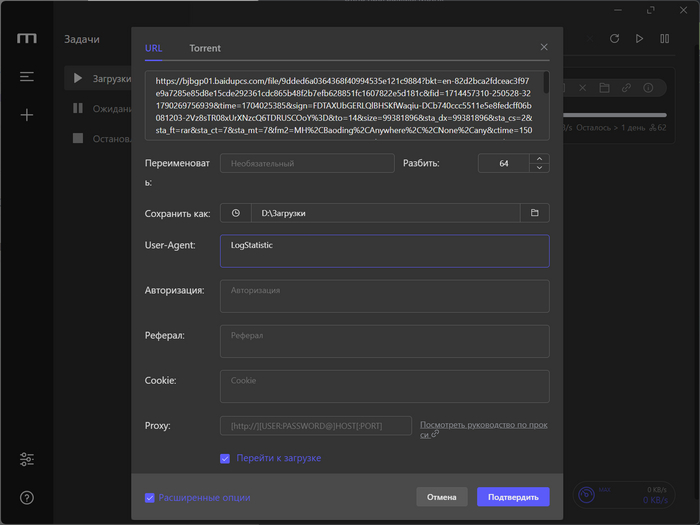Increase Разбить split value with up arrow
The width and height of the screenshot is (700, 525).
pyautogui.click(x=539, y=159)
